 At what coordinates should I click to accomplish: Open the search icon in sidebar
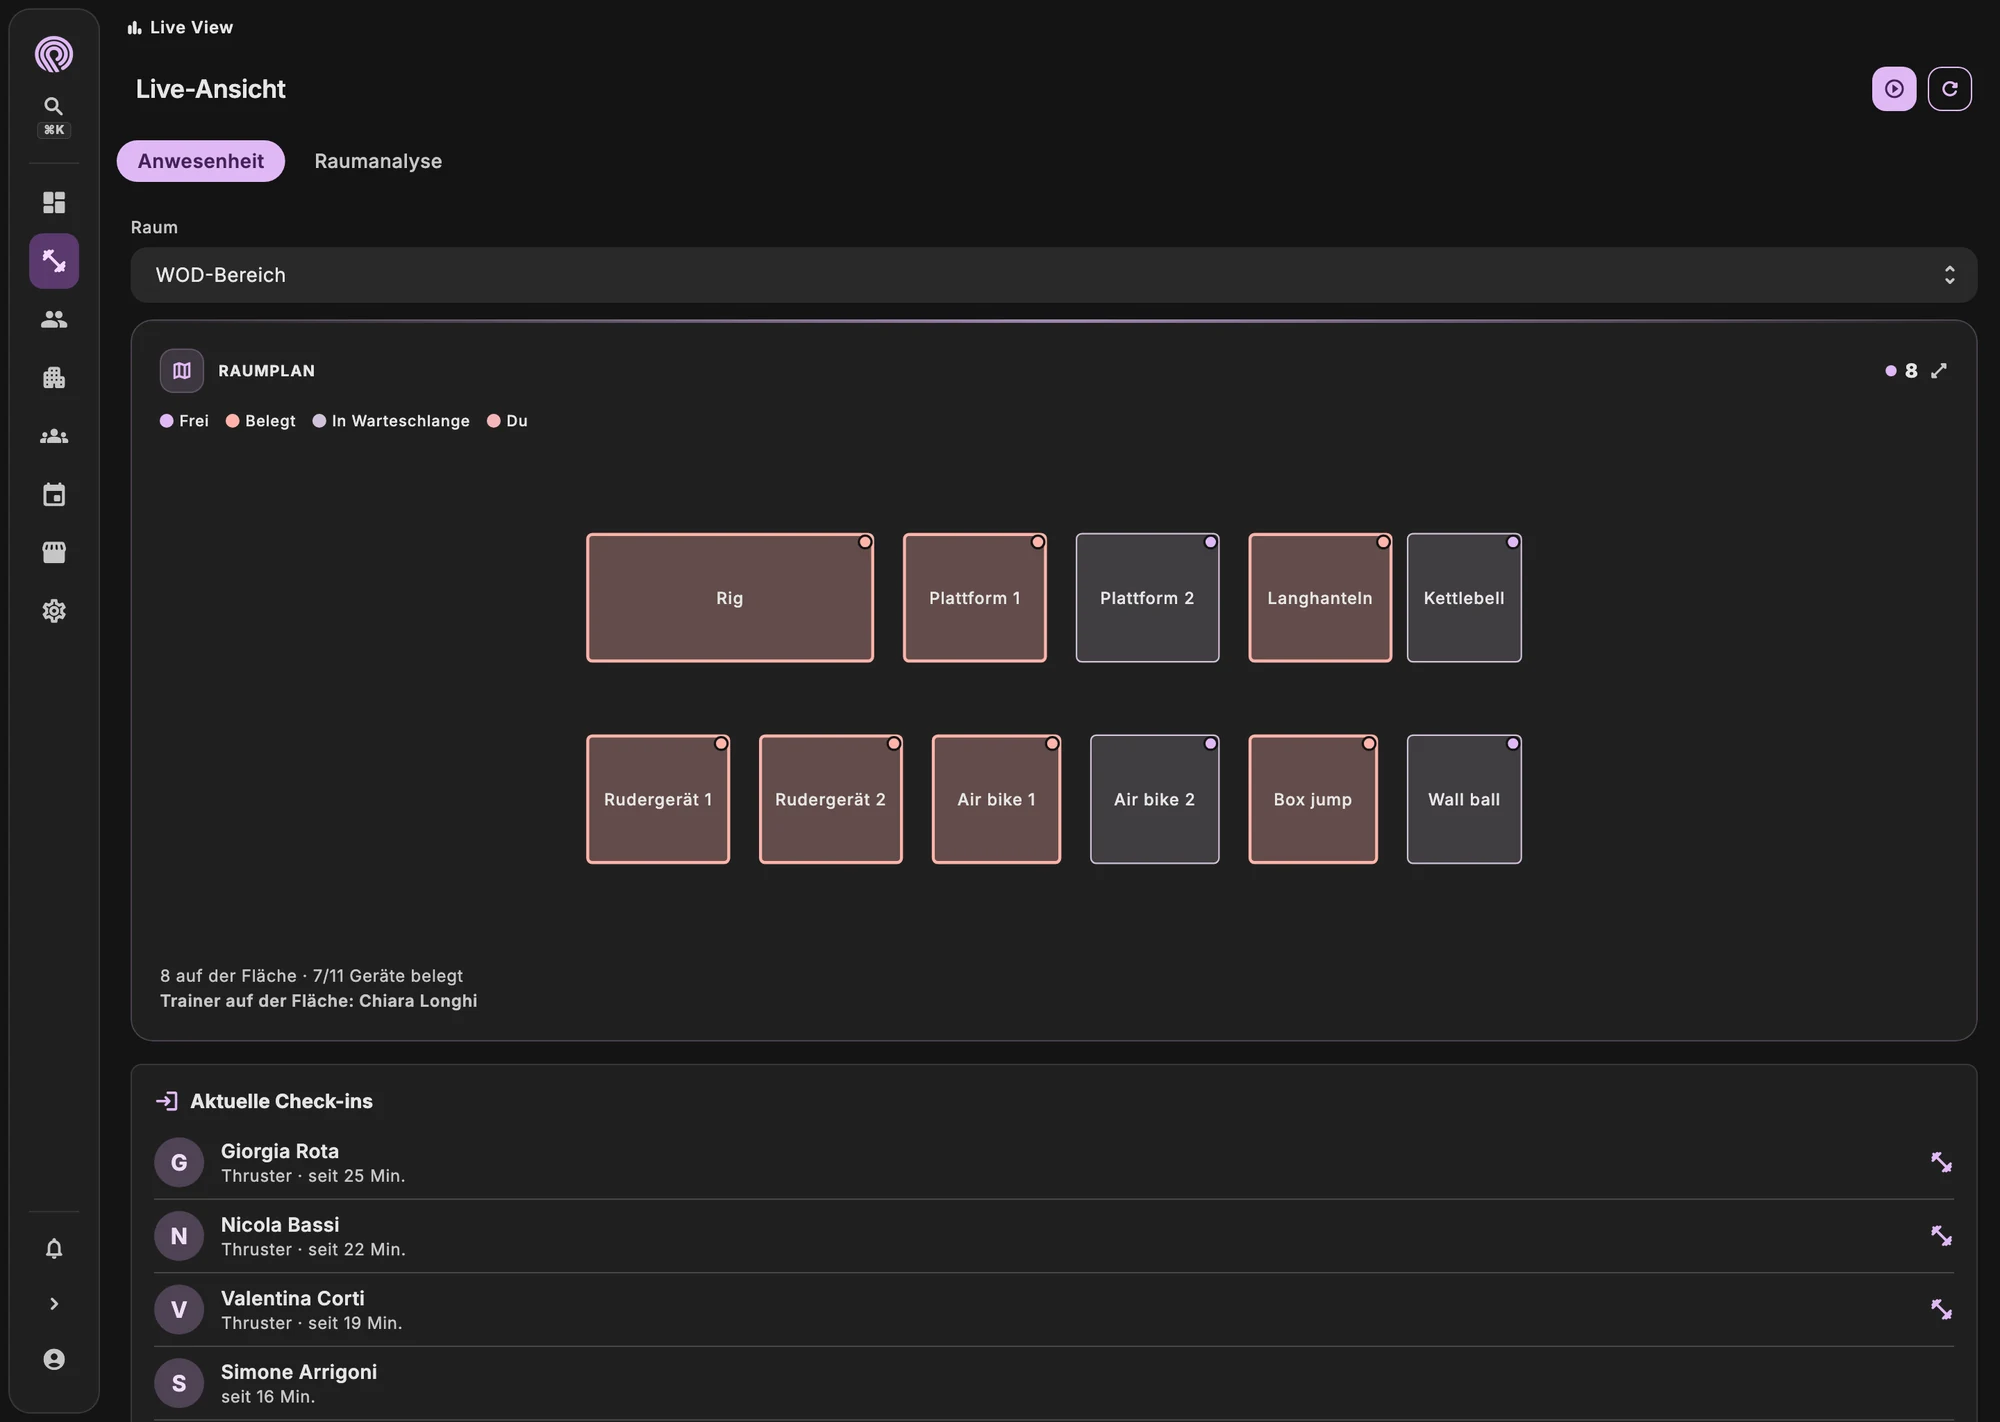(x=54, y=106)
